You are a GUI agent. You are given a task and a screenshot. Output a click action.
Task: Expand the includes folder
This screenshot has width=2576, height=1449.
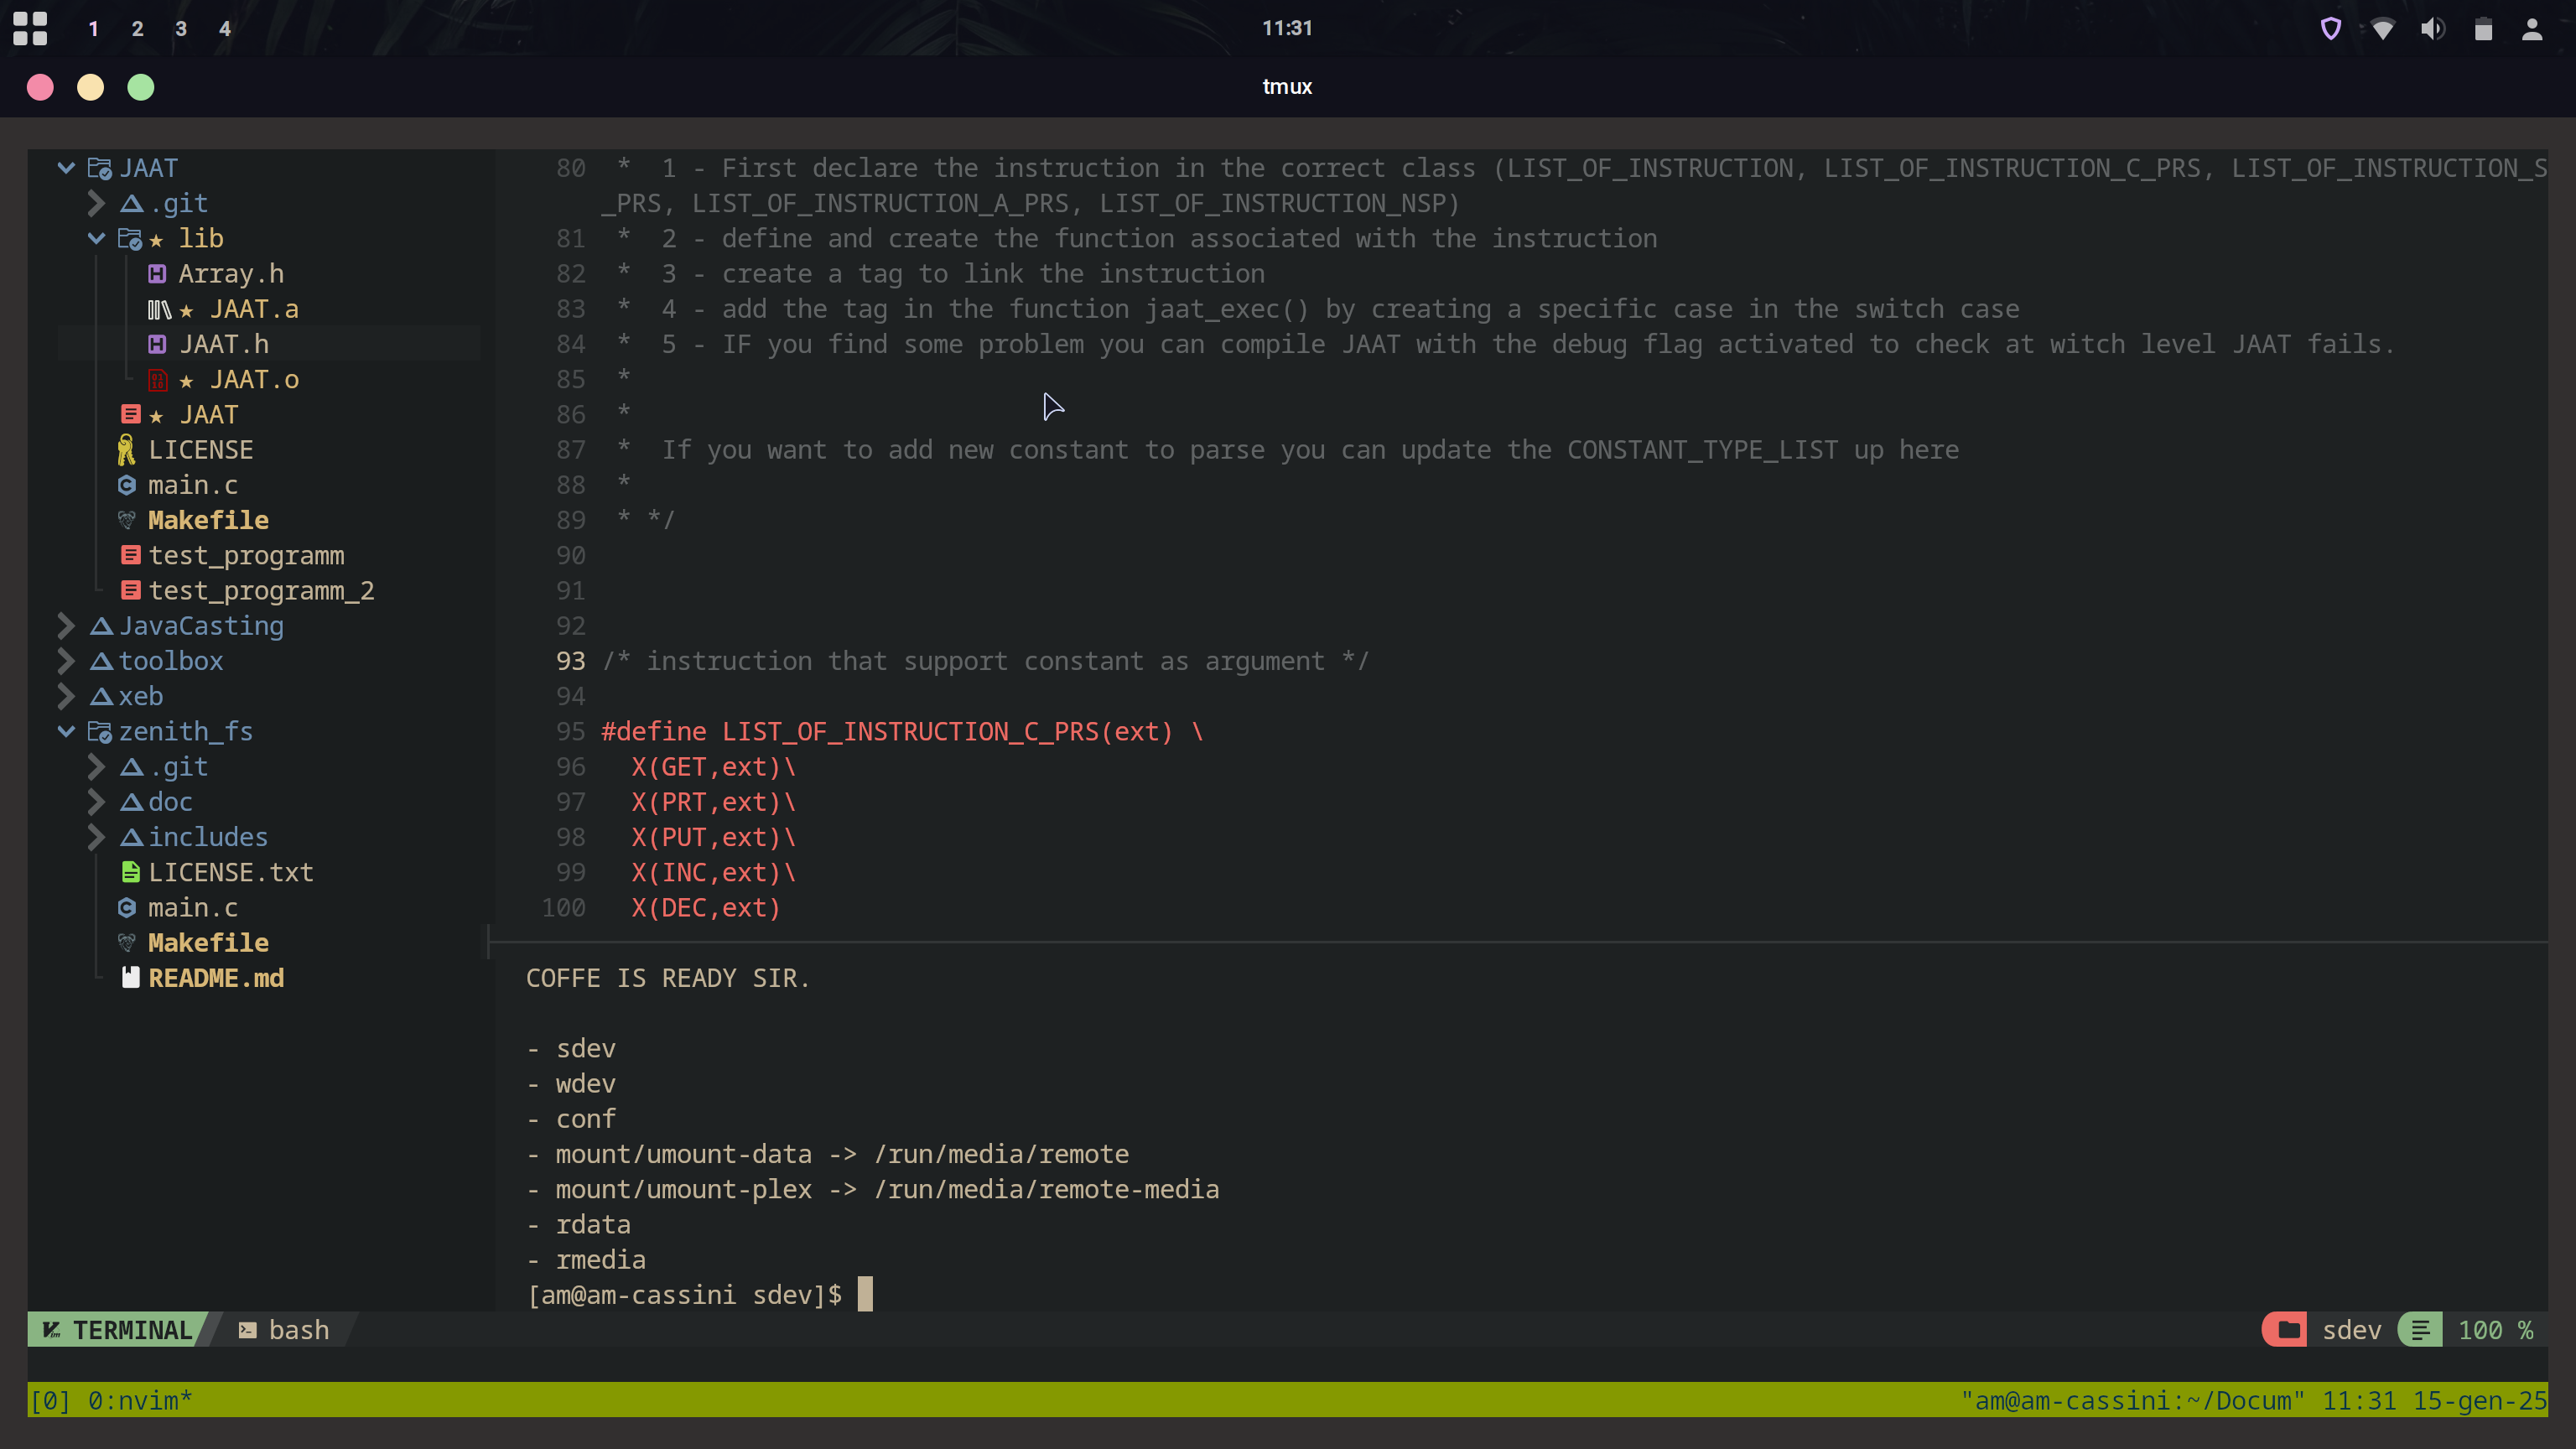[x=96, y=837]
